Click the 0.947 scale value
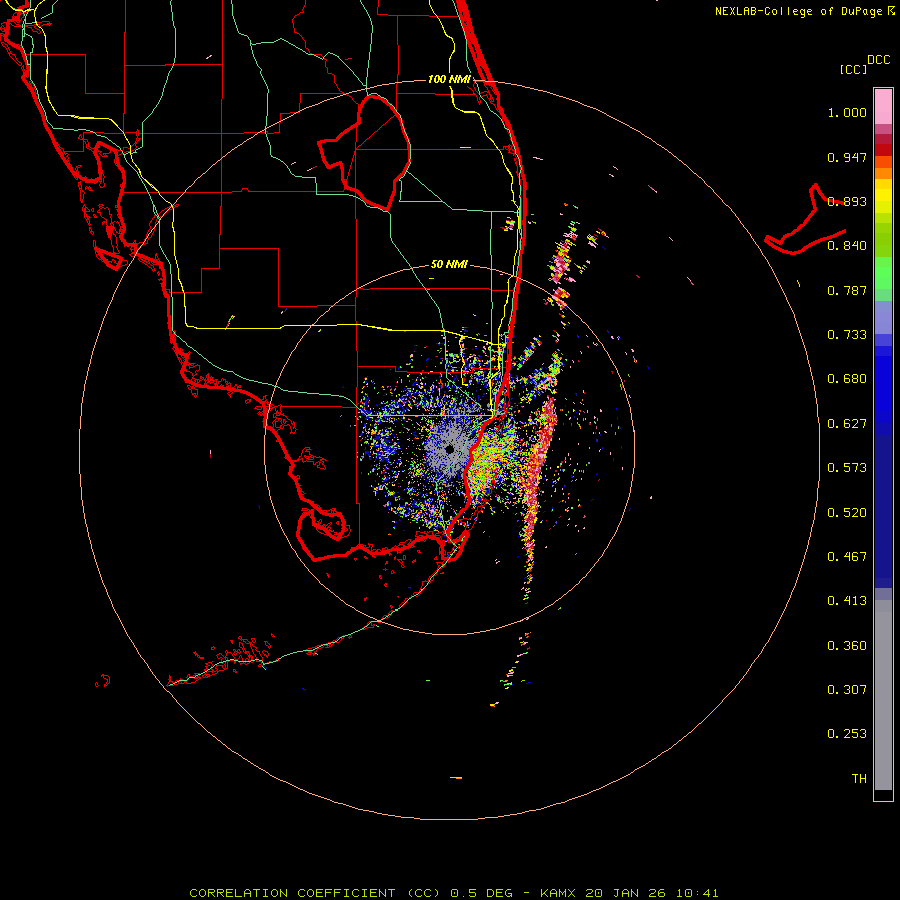Image resolution: width=900 pixels, height=900 pixels. (x=847, y=157)
